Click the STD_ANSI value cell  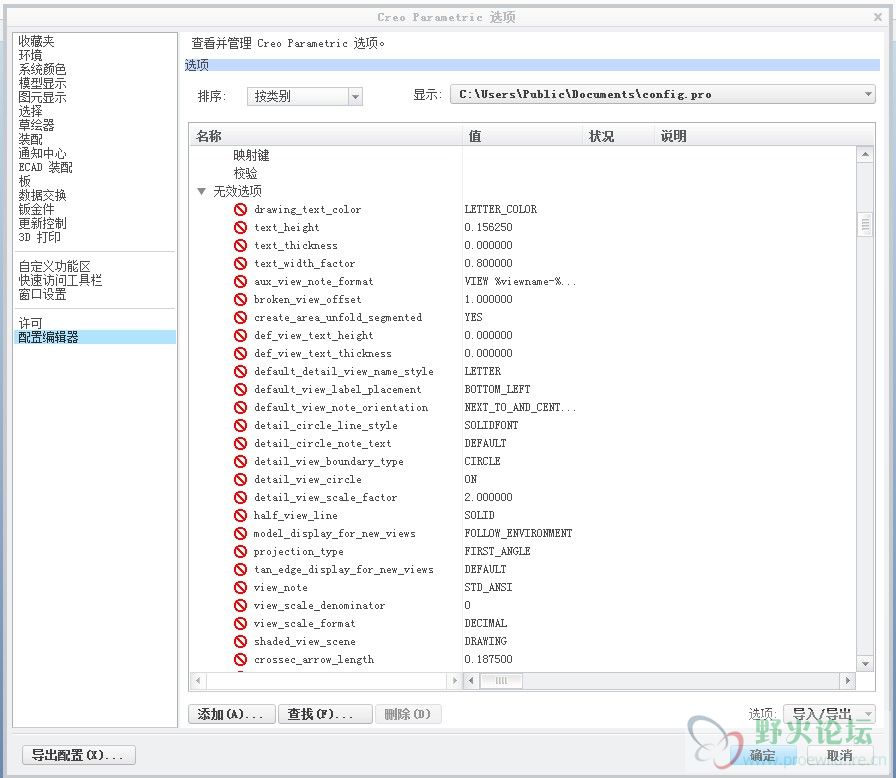(488, 587)
